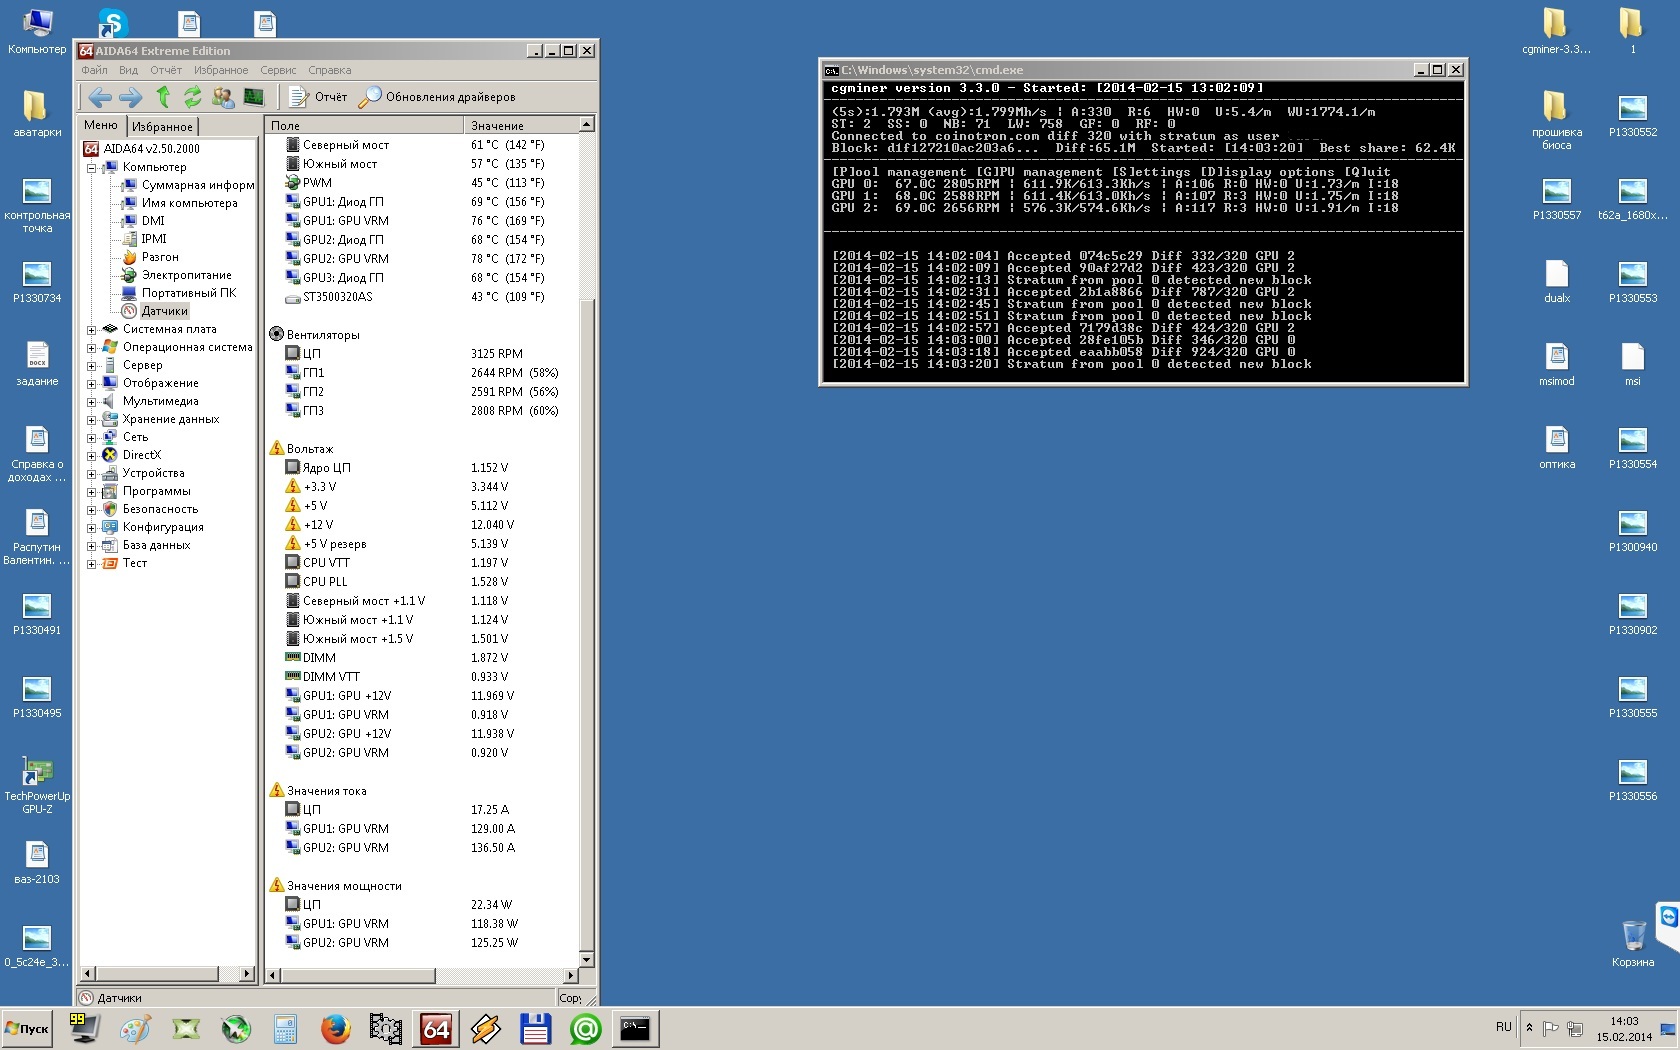Screen dimensions: 1680x1050
Task: Expand the DirectX tree node
Action: click(92, 455)
